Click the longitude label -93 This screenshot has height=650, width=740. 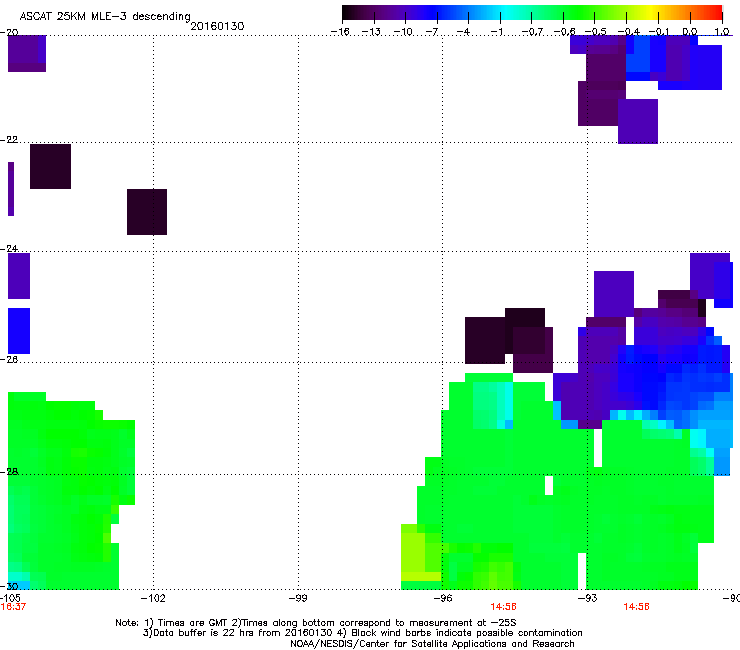[x=588, y=598]
